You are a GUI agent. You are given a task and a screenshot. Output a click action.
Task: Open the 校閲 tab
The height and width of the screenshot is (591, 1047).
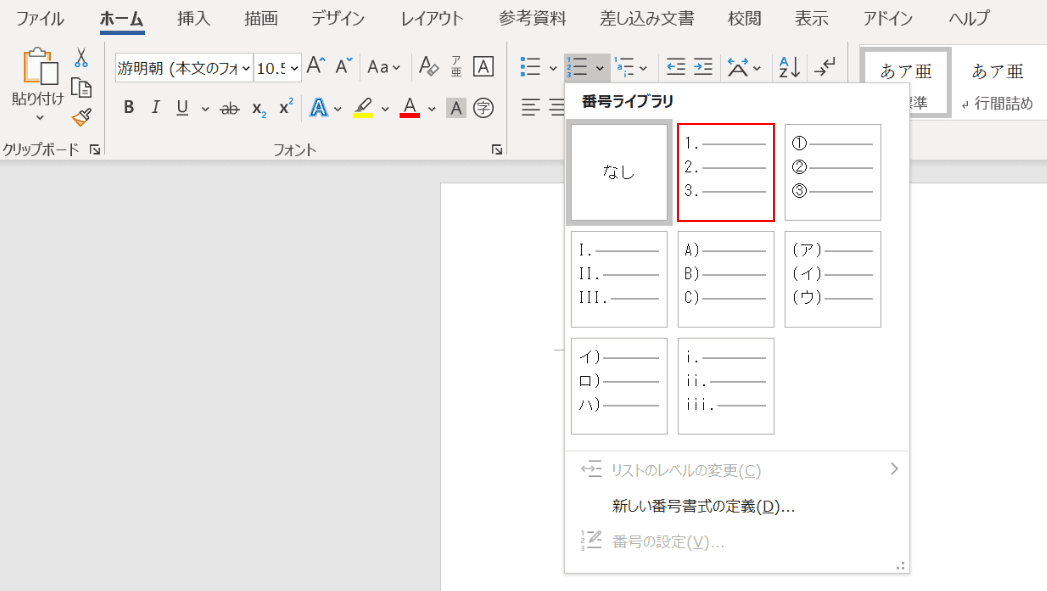pyautogui.click(x=745, y=19)
